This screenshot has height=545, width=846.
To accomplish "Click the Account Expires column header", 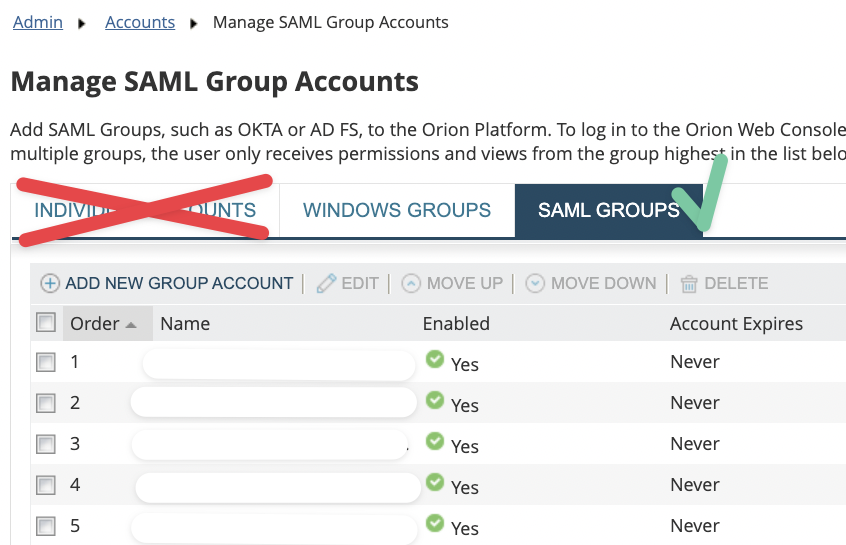I will pos(736,323).
